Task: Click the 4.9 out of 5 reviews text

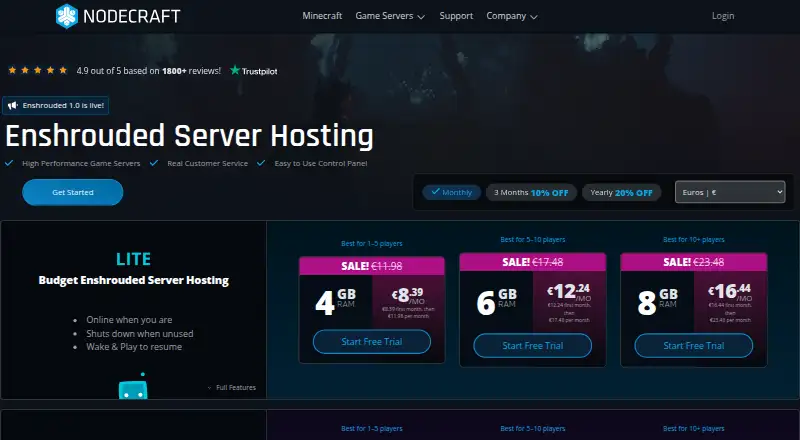Action: pyautogui.click(x=148, y=71)
